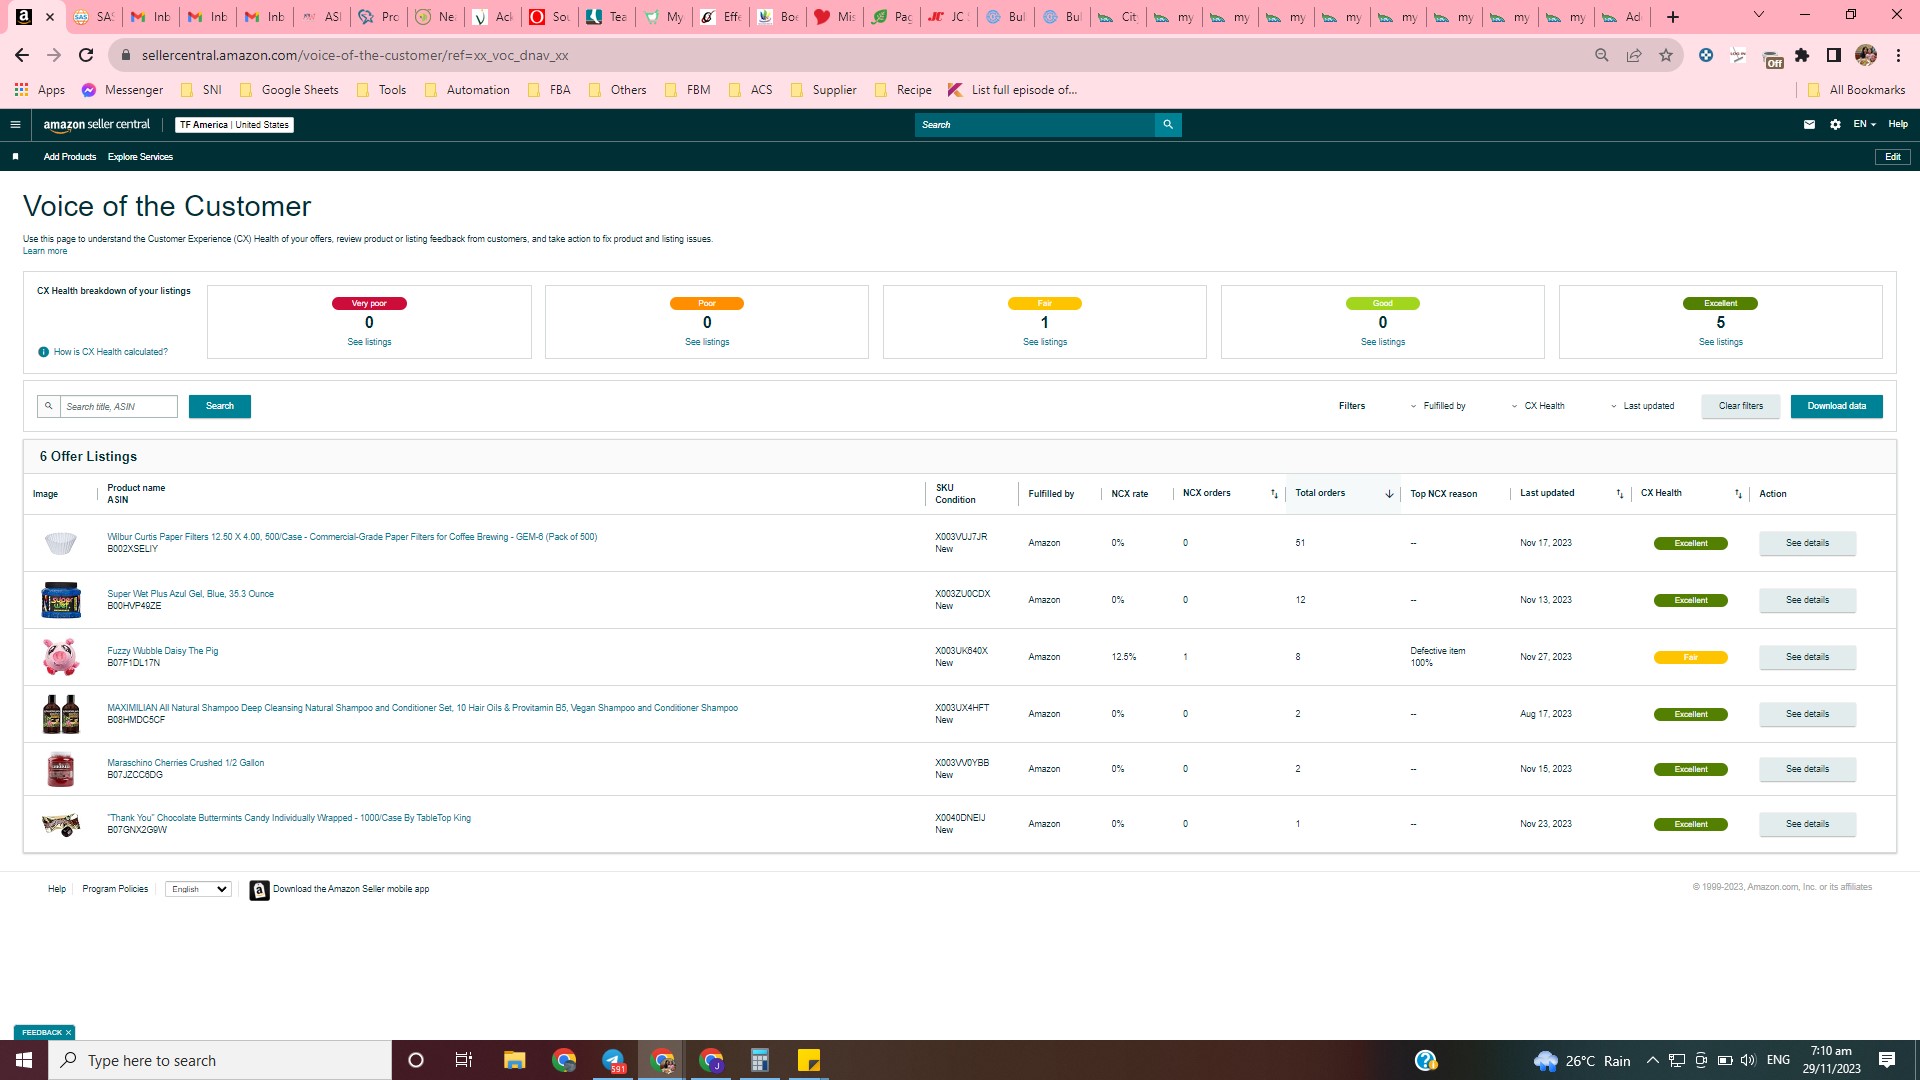Screen dimensions: 1920x1080
Task: Click the browser address bar URL
Action: click(355, 55)
